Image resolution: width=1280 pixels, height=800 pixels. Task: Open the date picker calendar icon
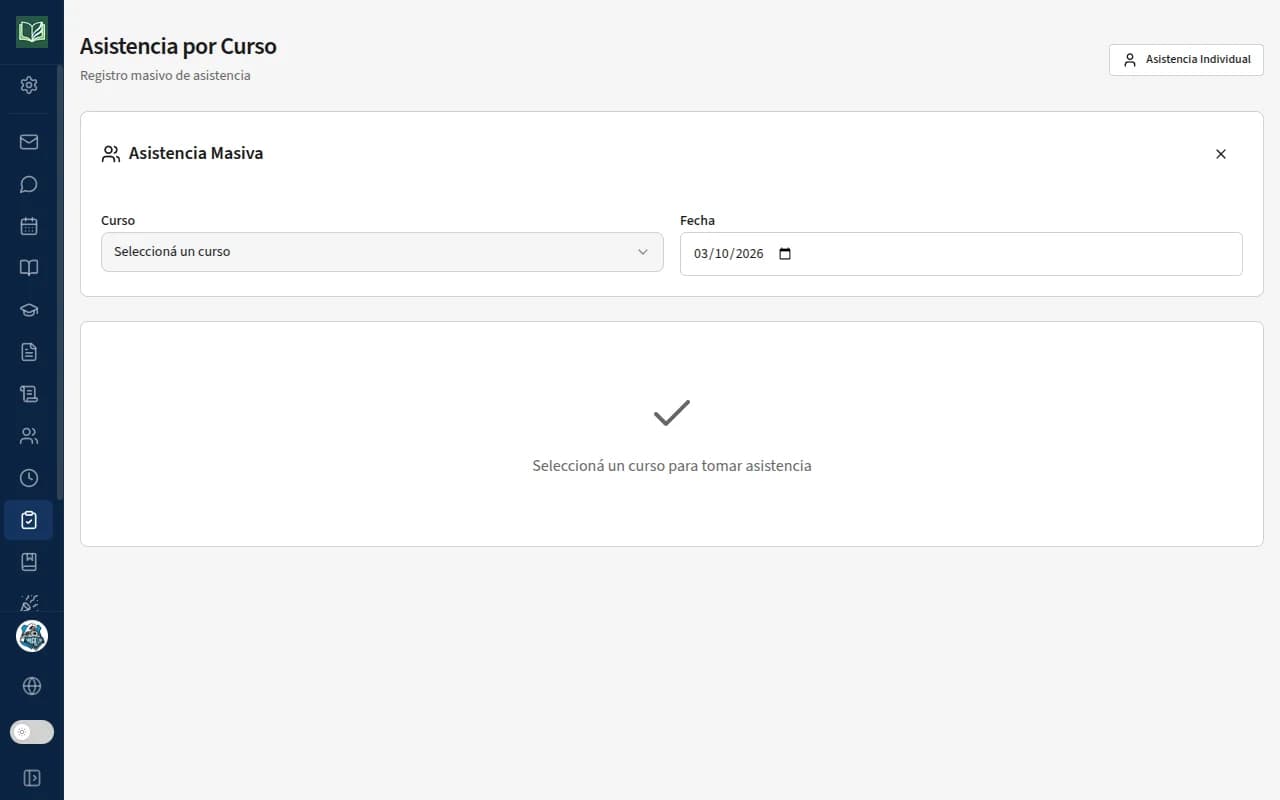(x=785, y=254)
